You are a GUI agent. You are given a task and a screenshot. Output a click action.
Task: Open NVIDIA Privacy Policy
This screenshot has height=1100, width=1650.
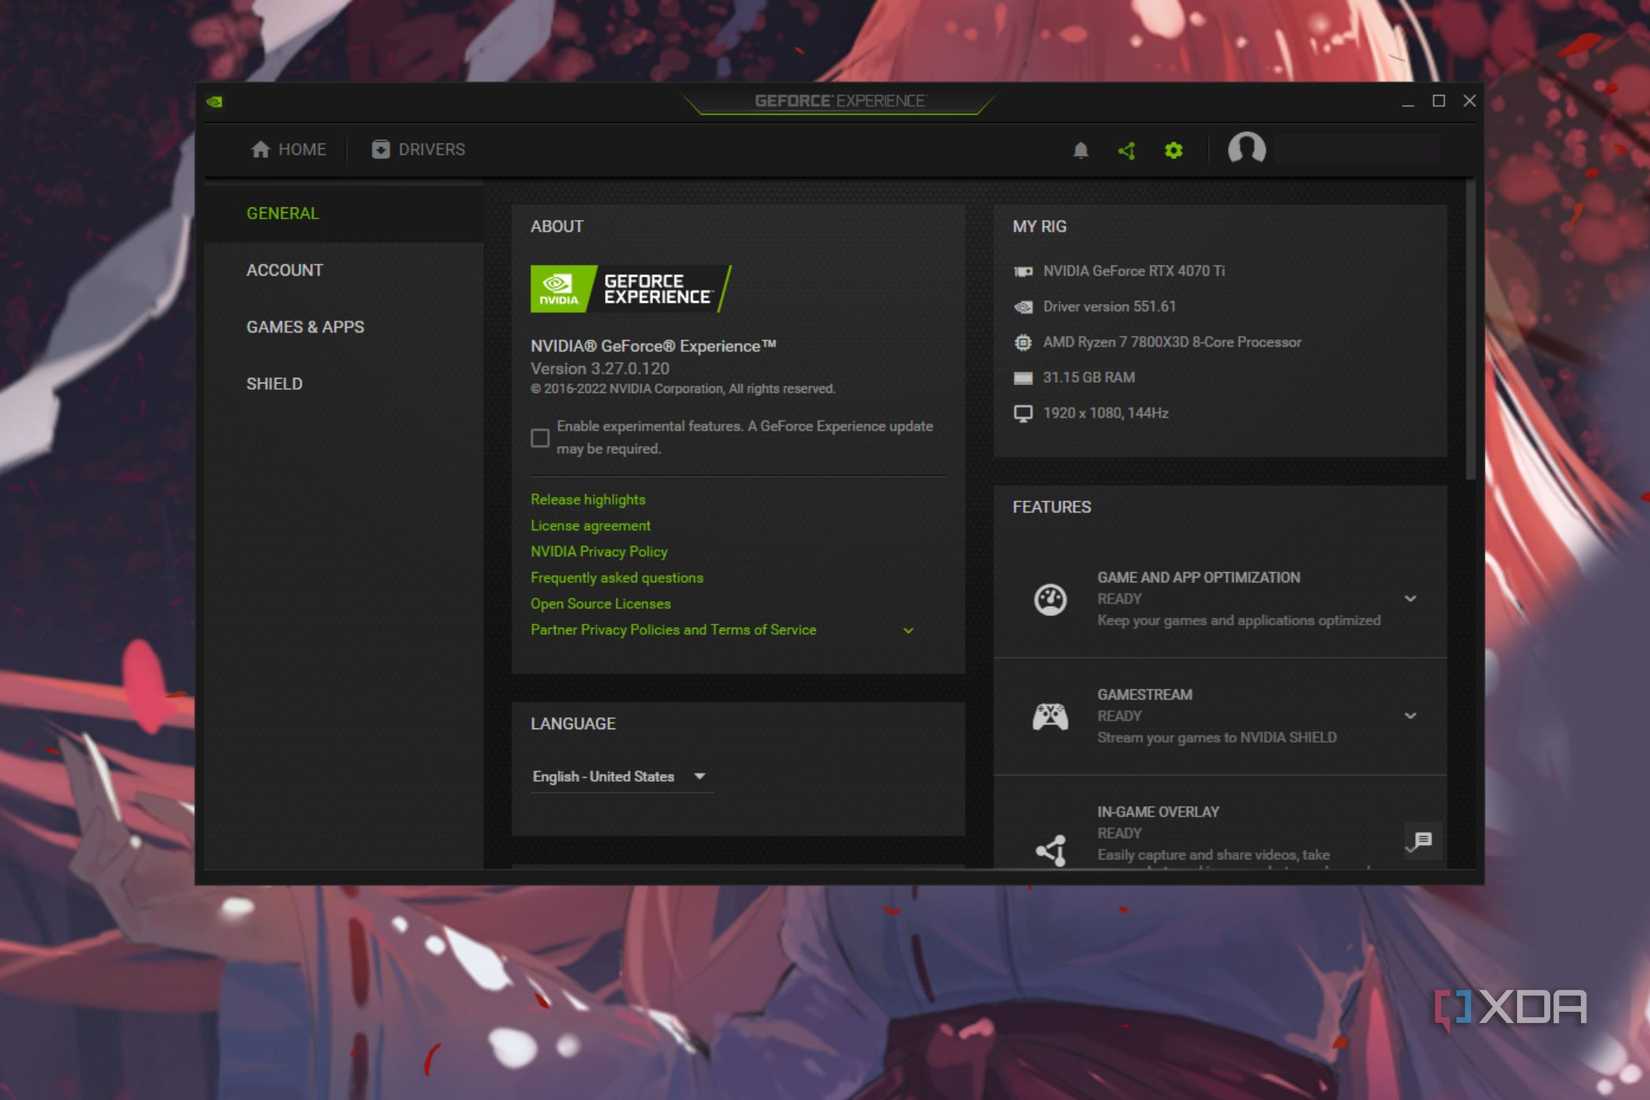[598, 551]
